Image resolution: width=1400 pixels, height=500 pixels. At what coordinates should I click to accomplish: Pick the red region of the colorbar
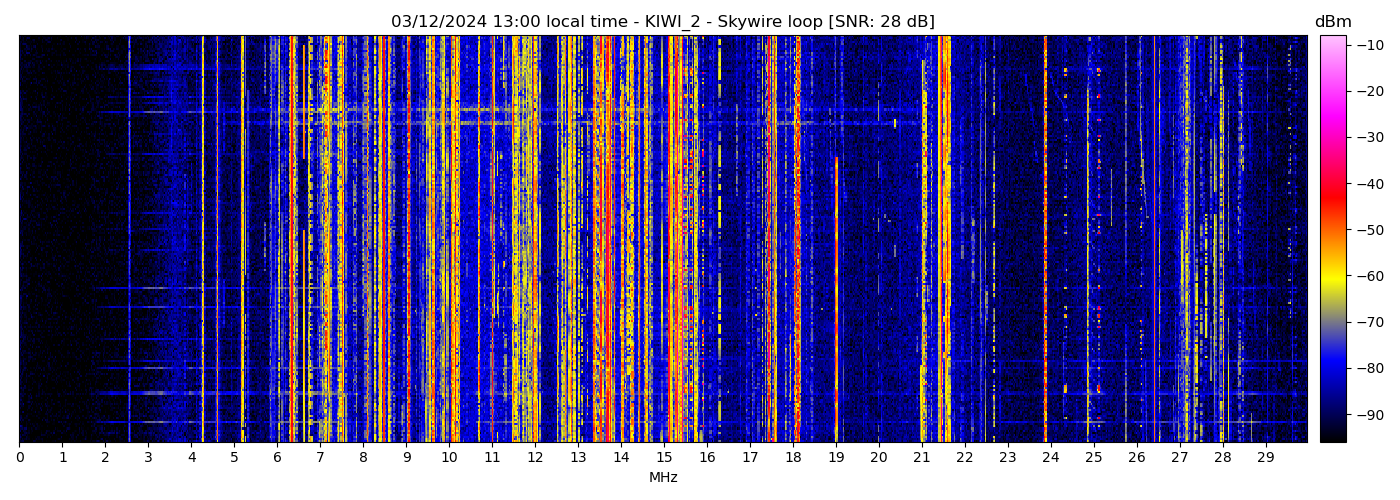click(1333, 195)
